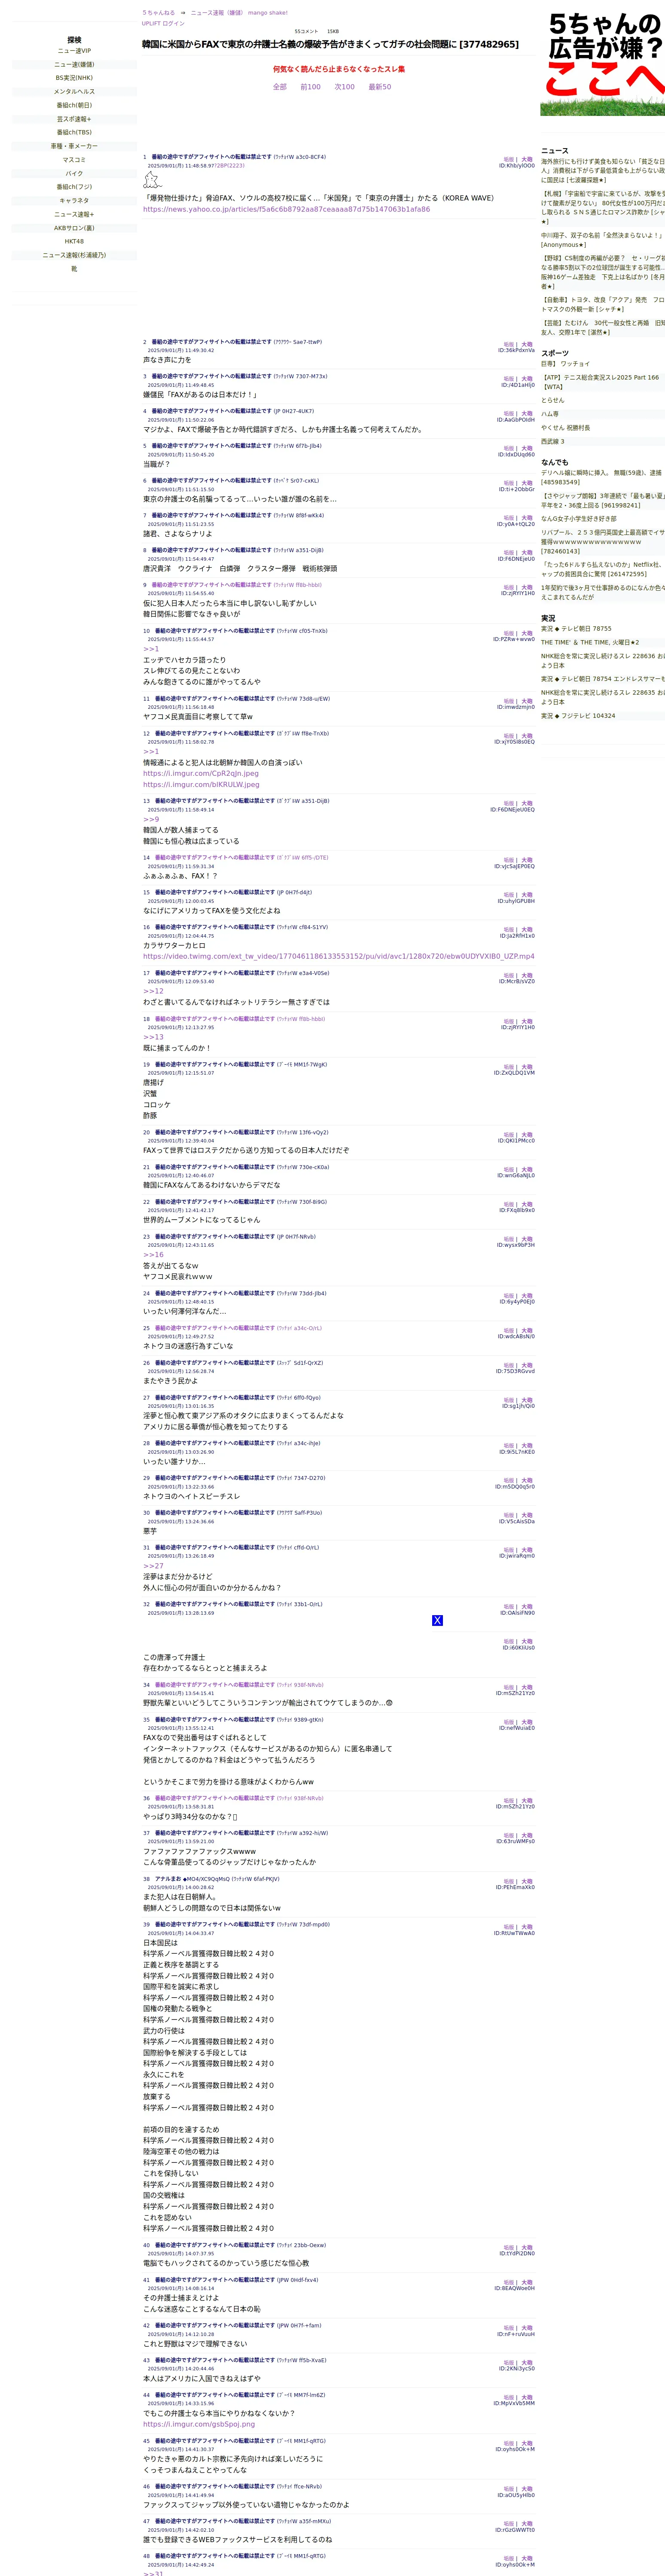Click the 探検 heading in left sidebar
Screen dimensions: 665x2576
(74, 40)
